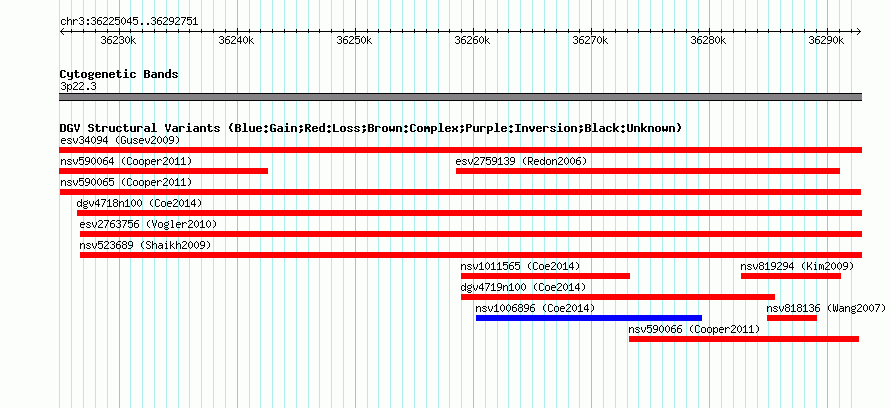
Task: Click the ruler's left arrowhead
Action: click(x=62, y=31)
